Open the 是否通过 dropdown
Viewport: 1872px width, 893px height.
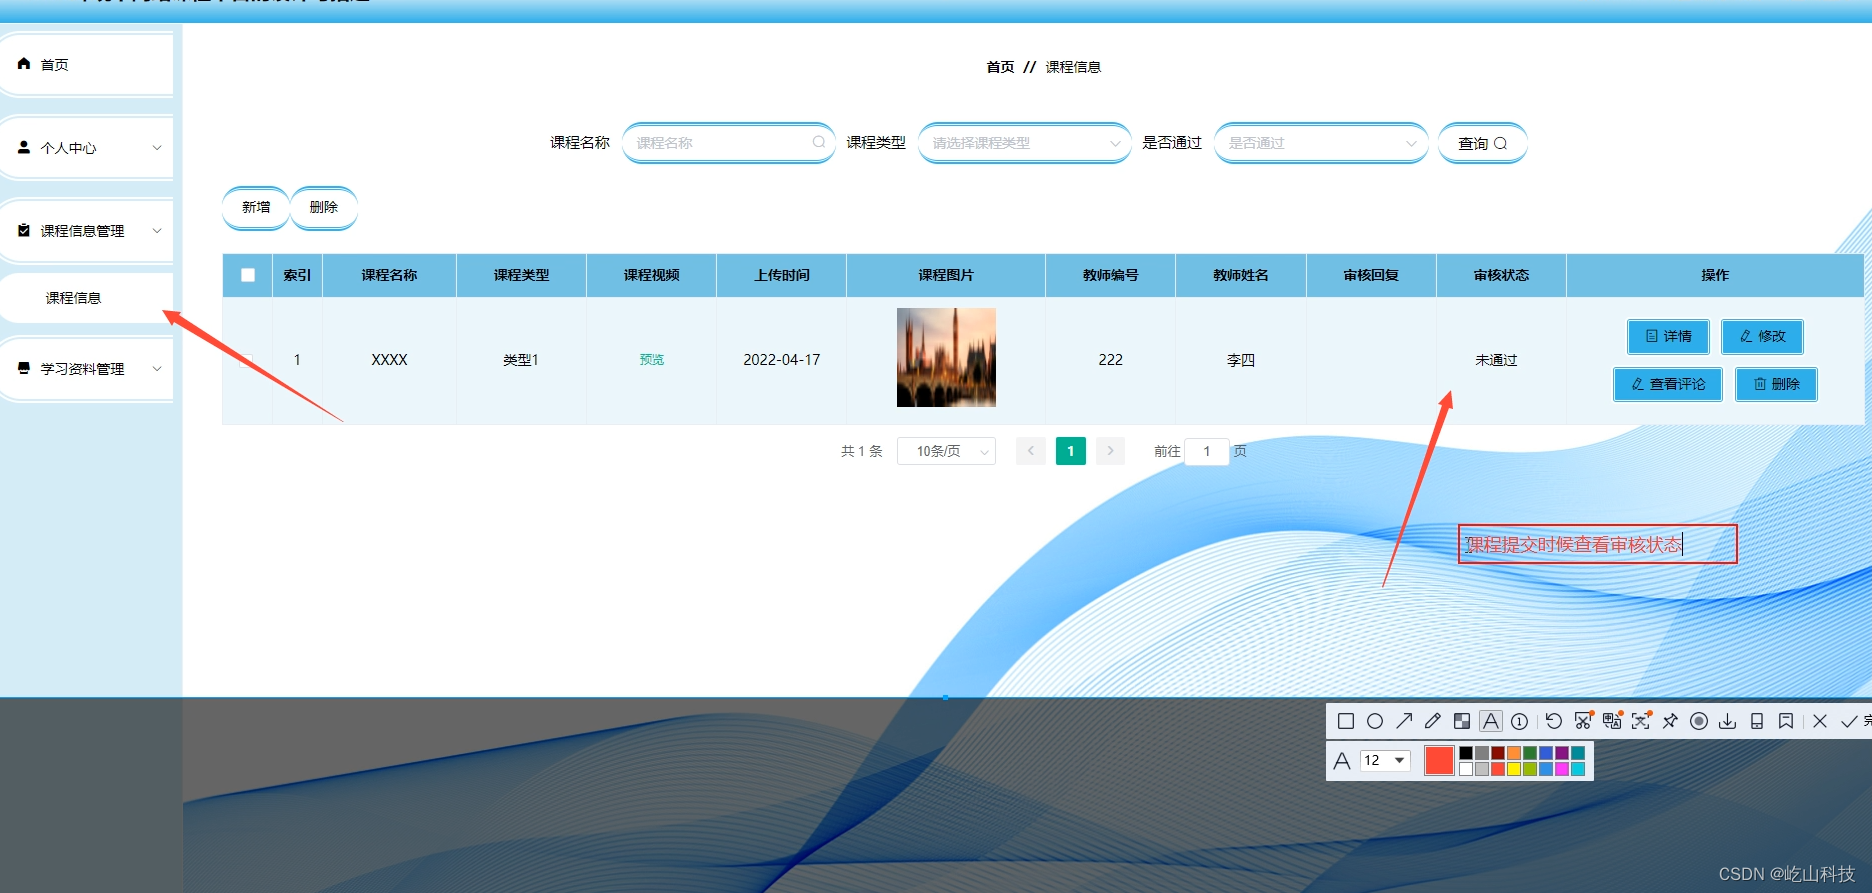click(1321, 143)
